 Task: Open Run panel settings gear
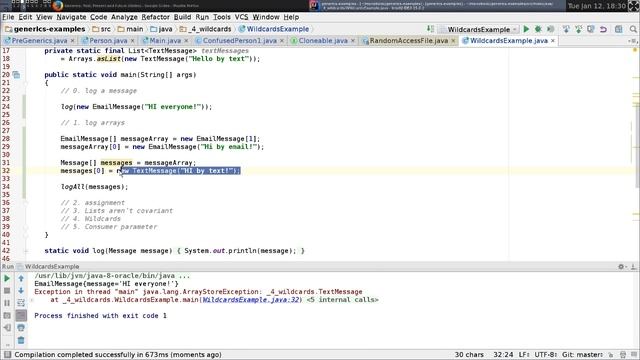pos(621,267)
